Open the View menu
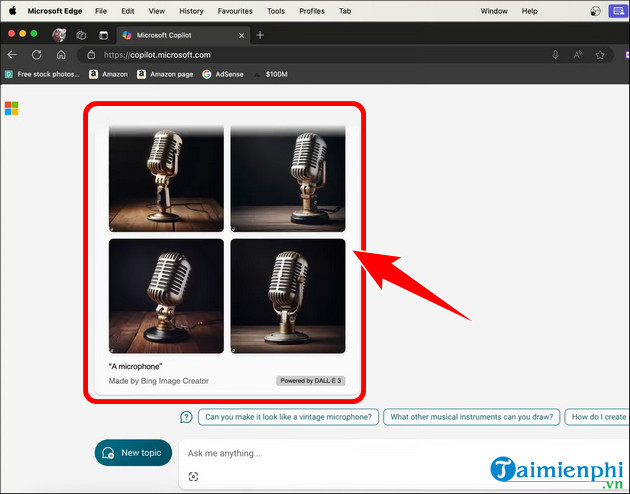The height and width of the screenshot is (494, 630). 157,11
